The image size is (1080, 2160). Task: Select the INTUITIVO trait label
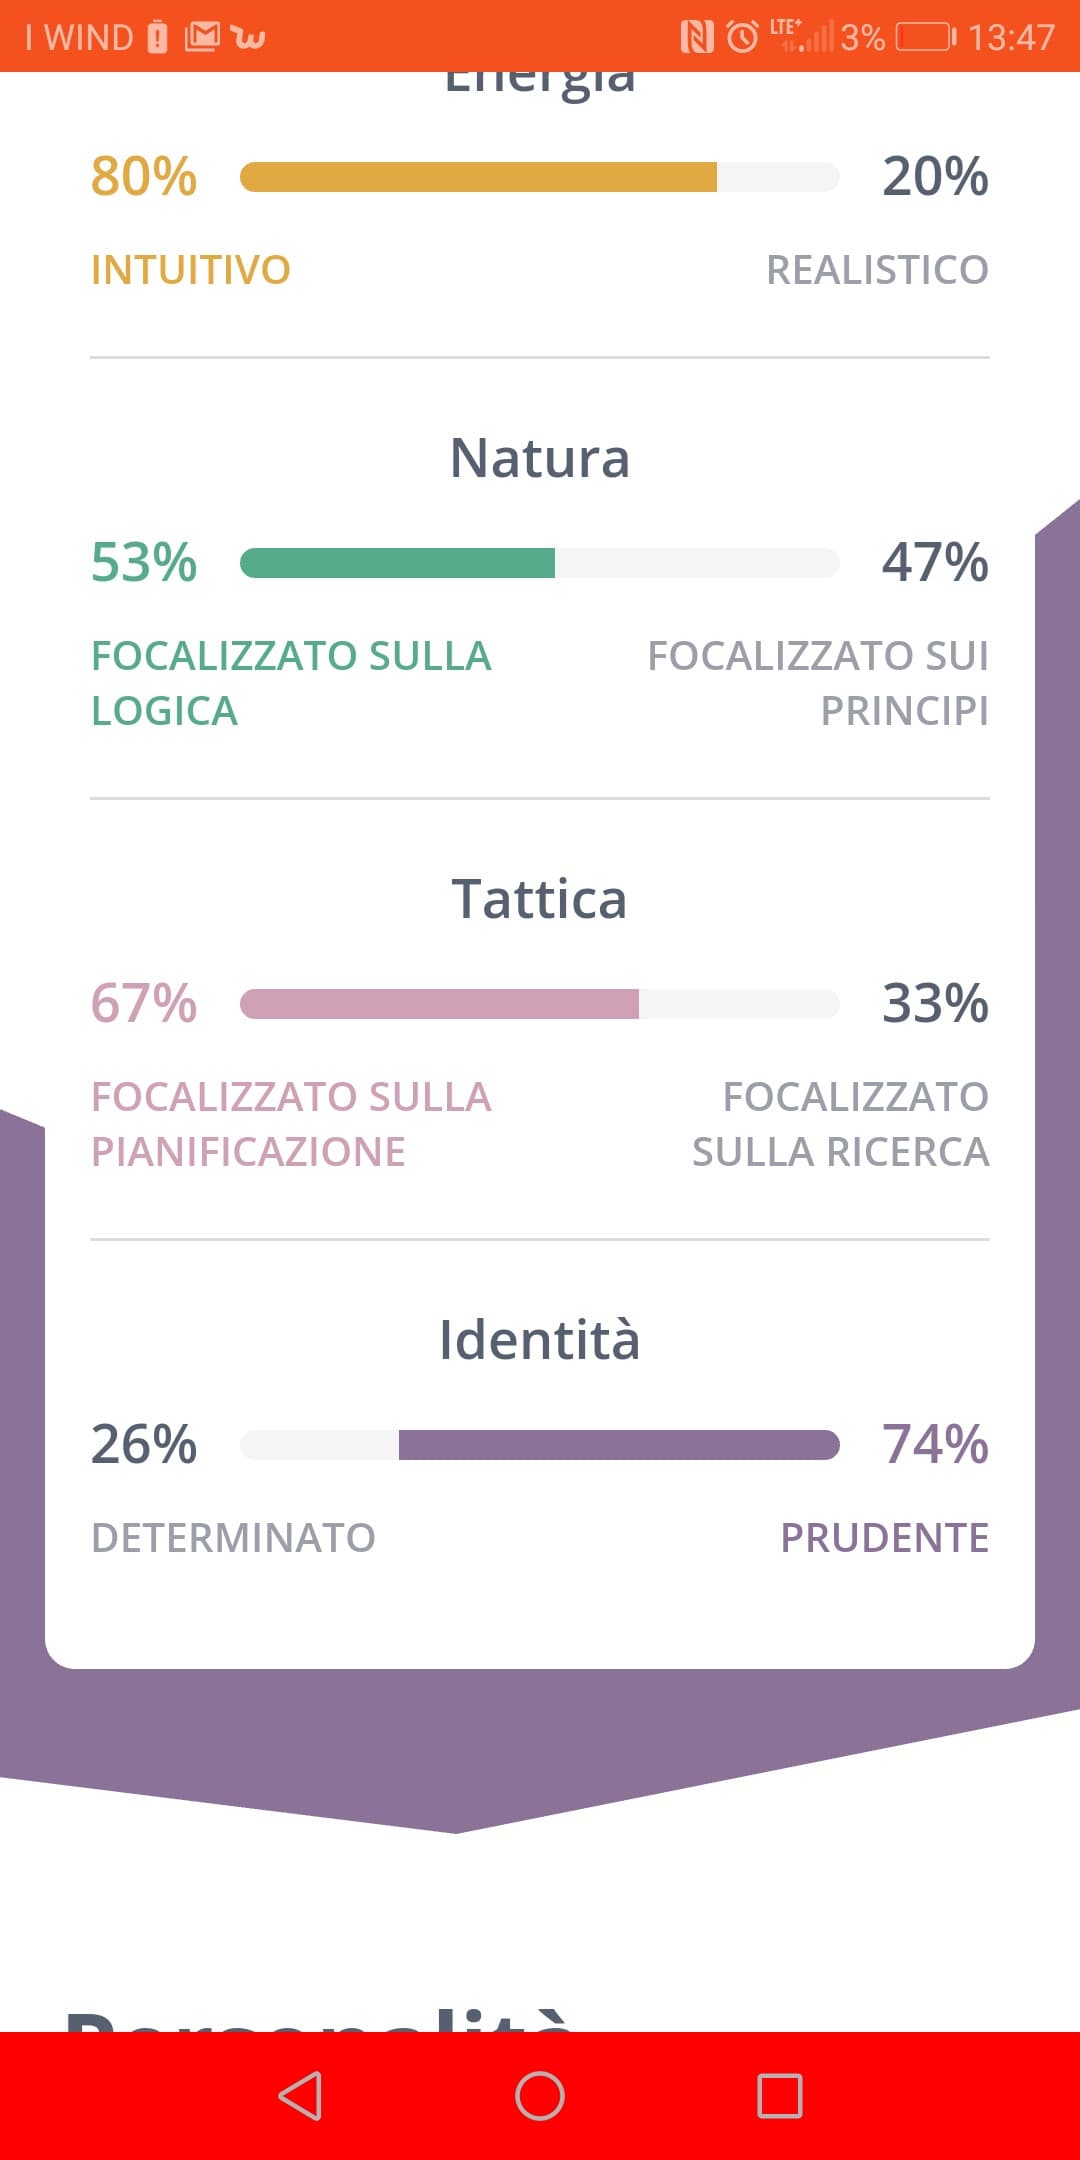pyautogui.click(x=191, y=270)
